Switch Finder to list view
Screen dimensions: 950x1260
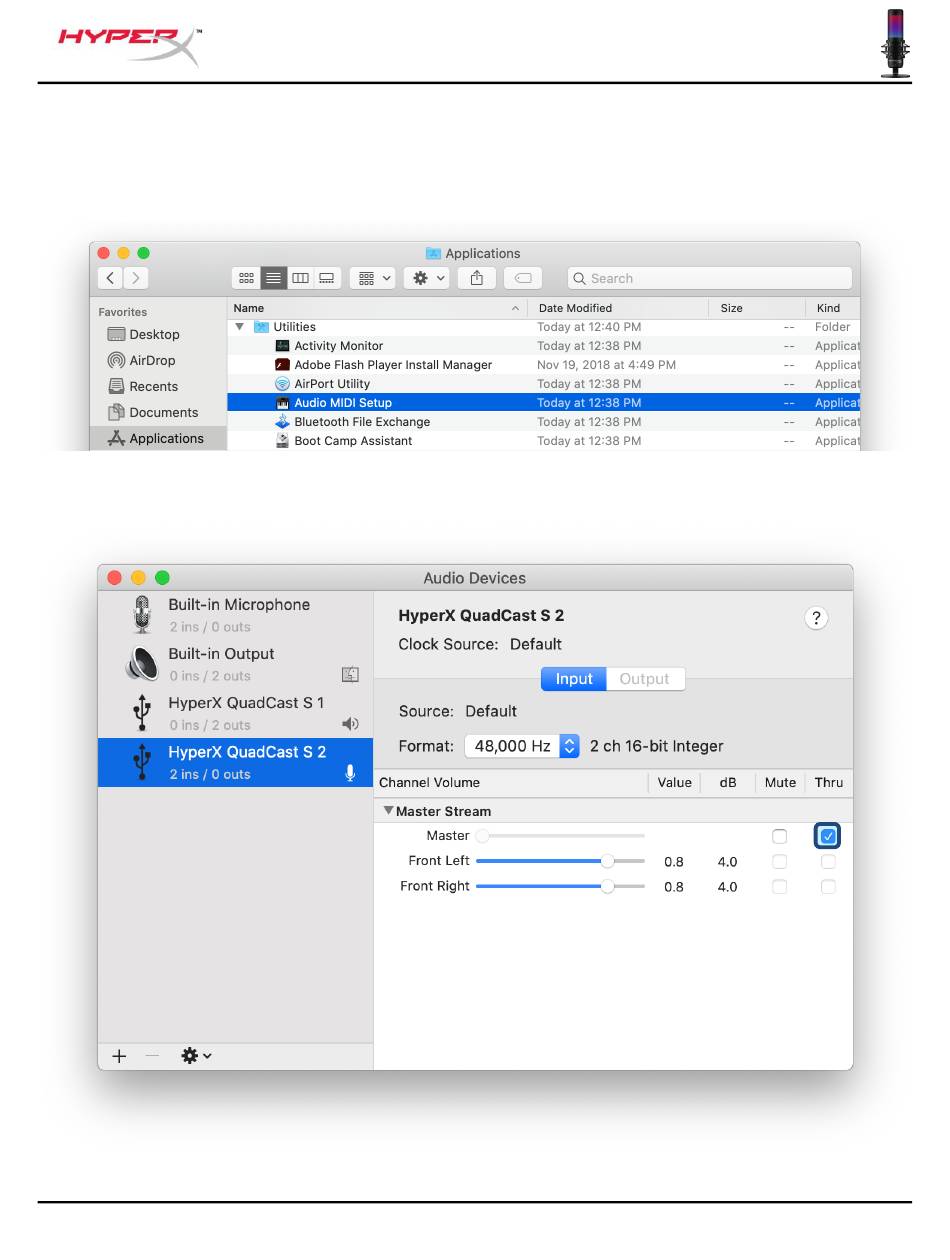click(273, 279)
